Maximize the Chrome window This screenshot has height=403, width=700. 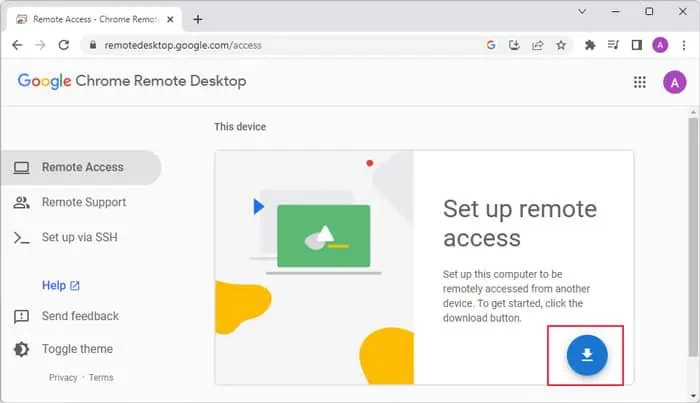pyautogui.click(x=649, y=12)
